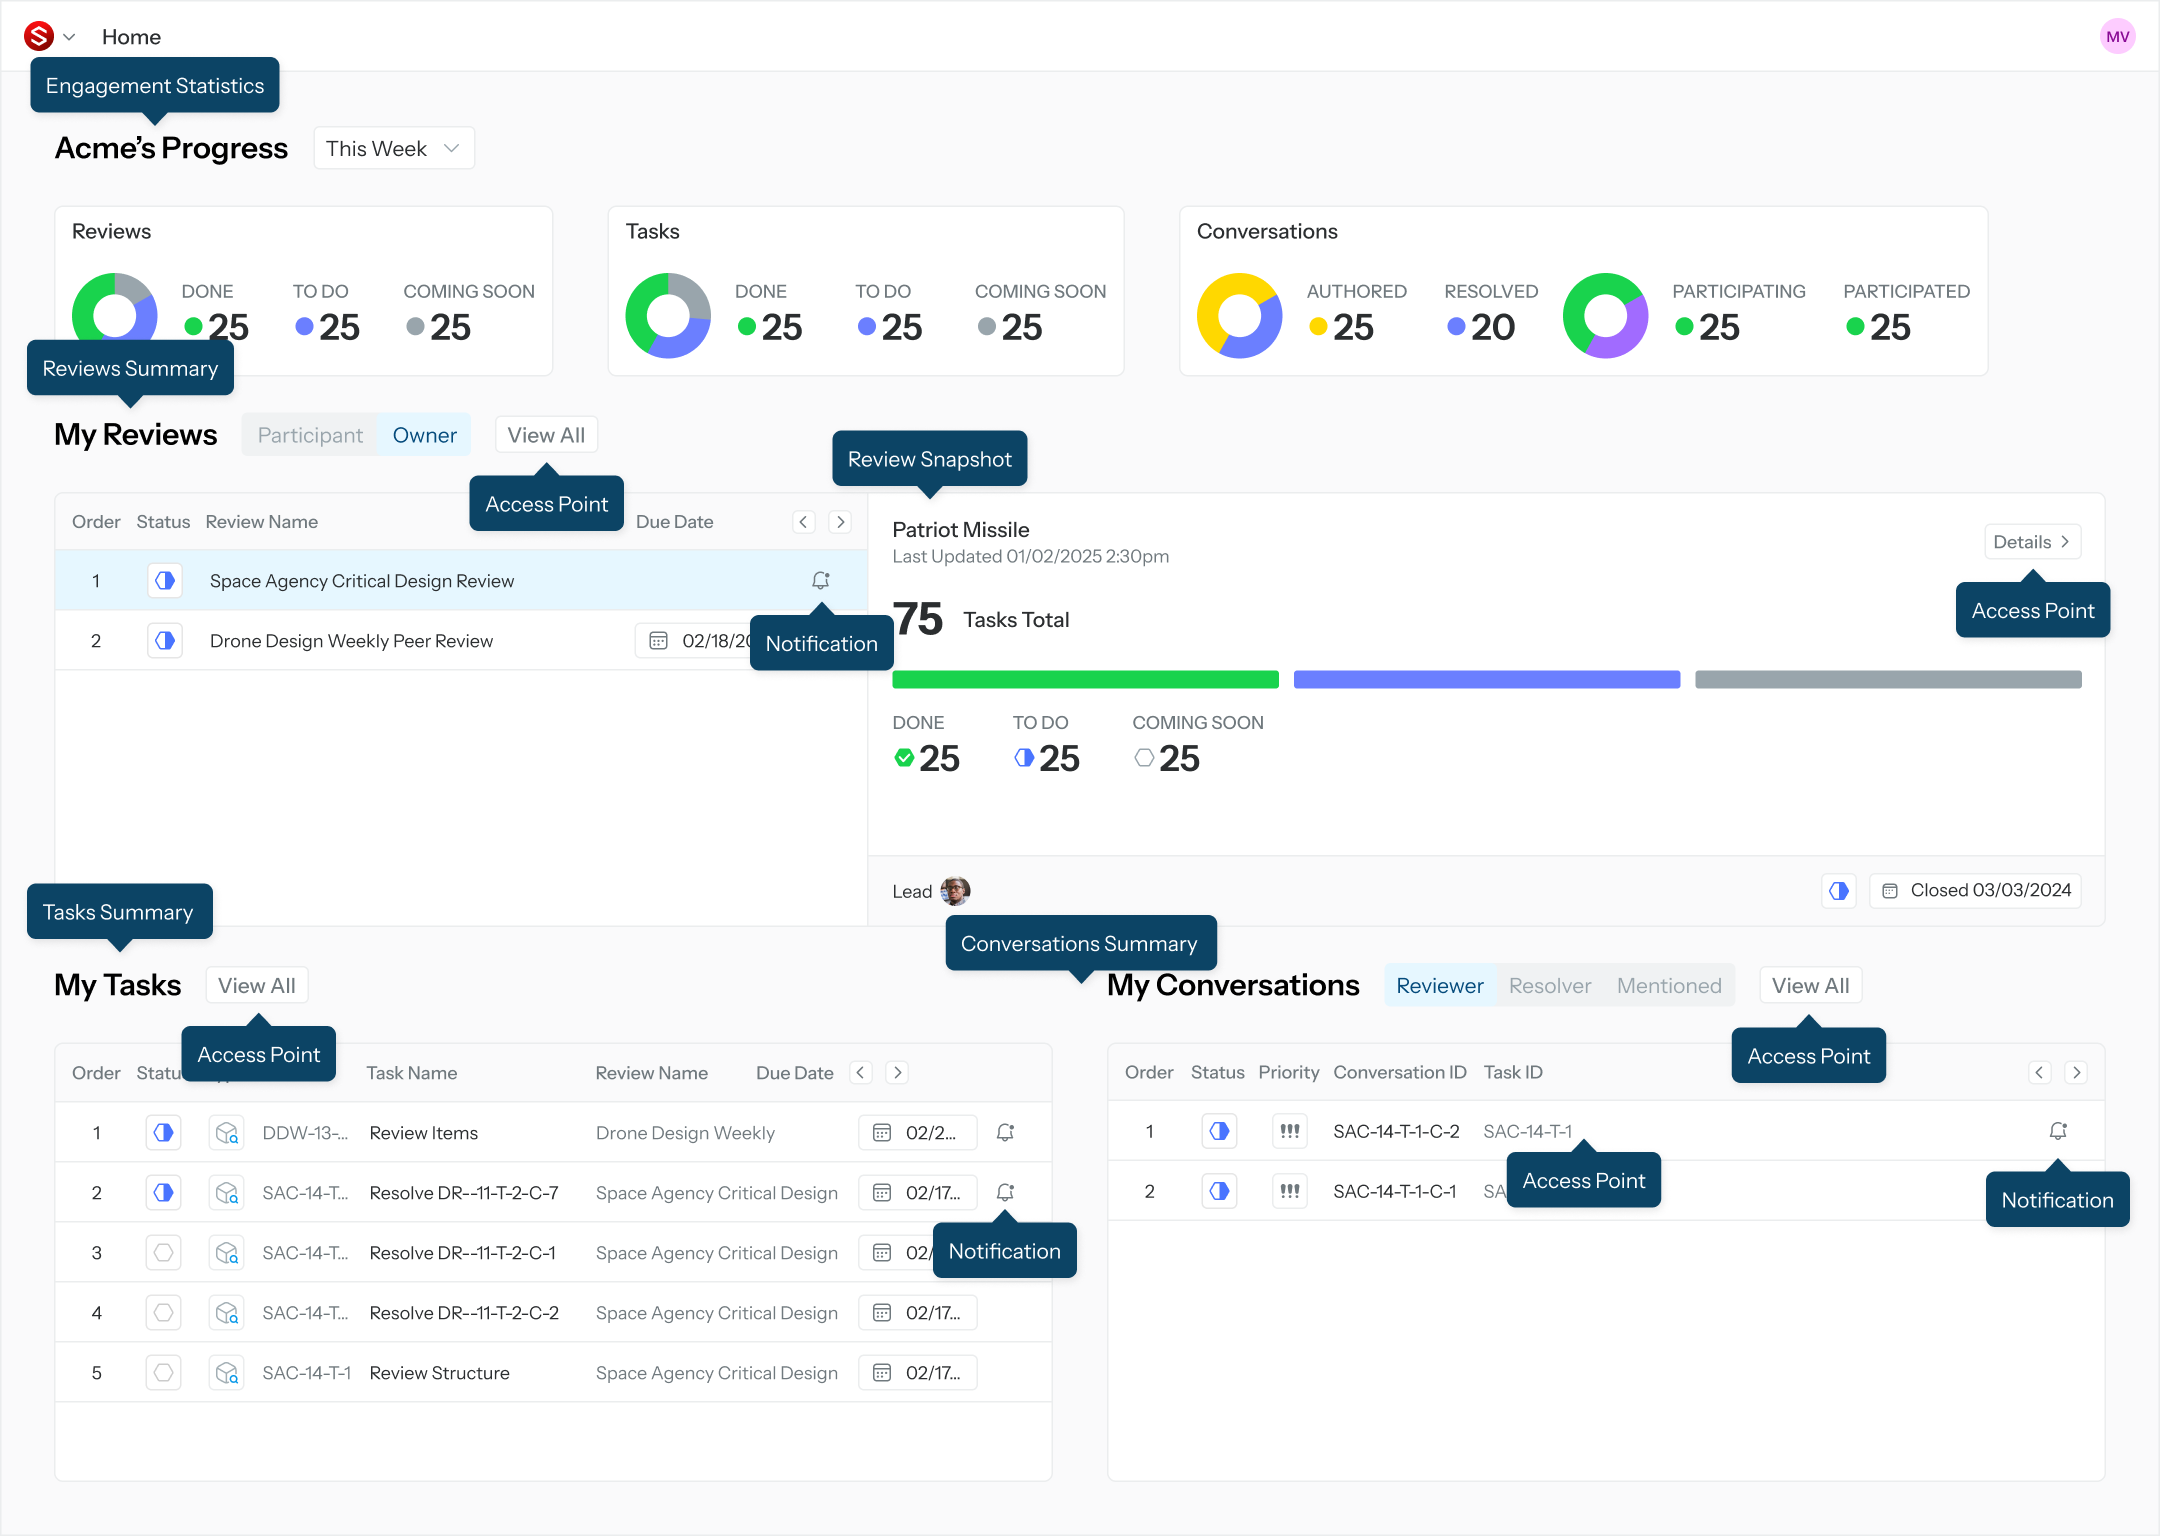Click next-column arrow in My Reviews table
Image resolution: width=2160 pixels, height=1536 pixels.
coord(840,521)
